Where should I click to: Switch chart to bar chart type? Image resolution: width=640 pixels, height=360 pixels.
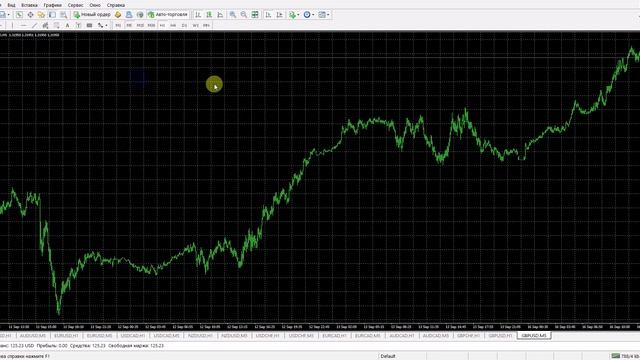click(198, 15)
